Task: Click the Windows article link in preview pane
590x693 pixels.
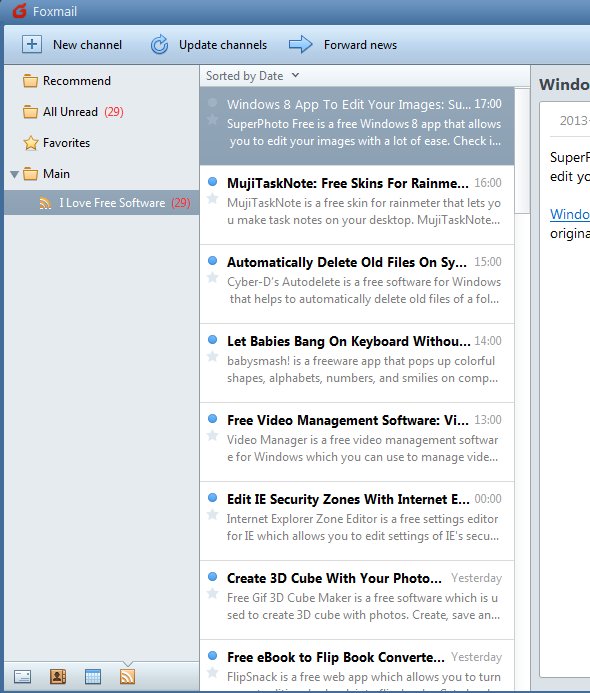Action: tap(570, 214)
